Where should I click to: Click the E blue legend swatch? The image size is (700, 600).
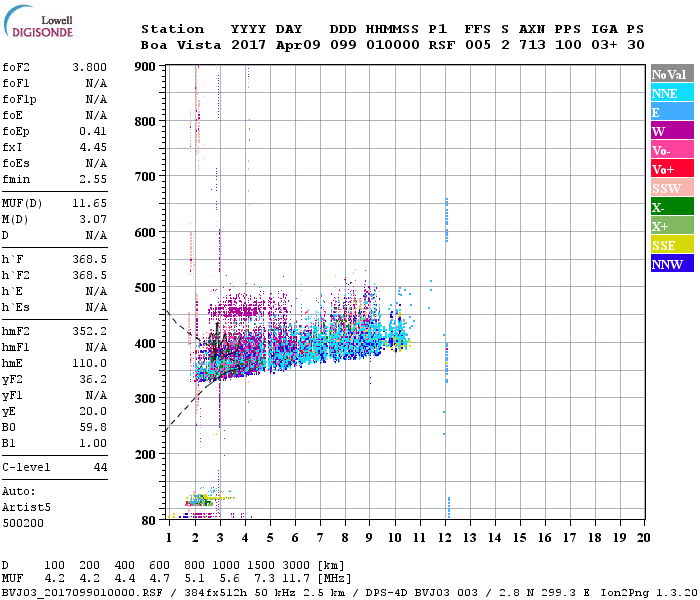click(672, 112)
